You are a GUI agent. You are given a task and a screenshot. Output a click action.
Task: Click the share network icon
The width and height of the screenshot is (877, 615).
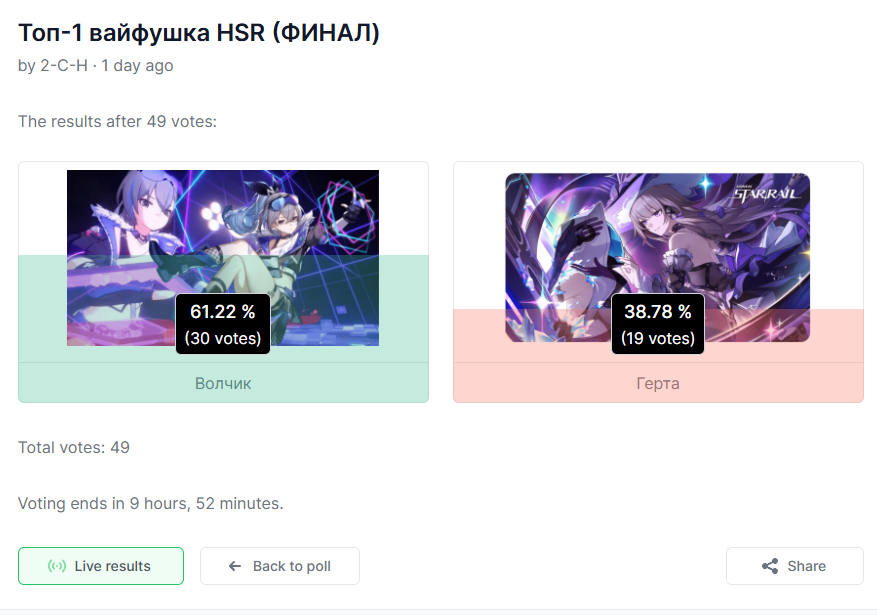click(x=770, y=566)
